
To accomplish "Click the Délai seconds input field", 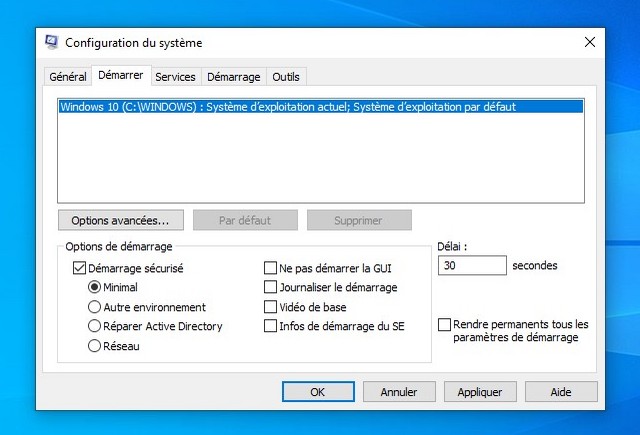I will tap(472, 266).
